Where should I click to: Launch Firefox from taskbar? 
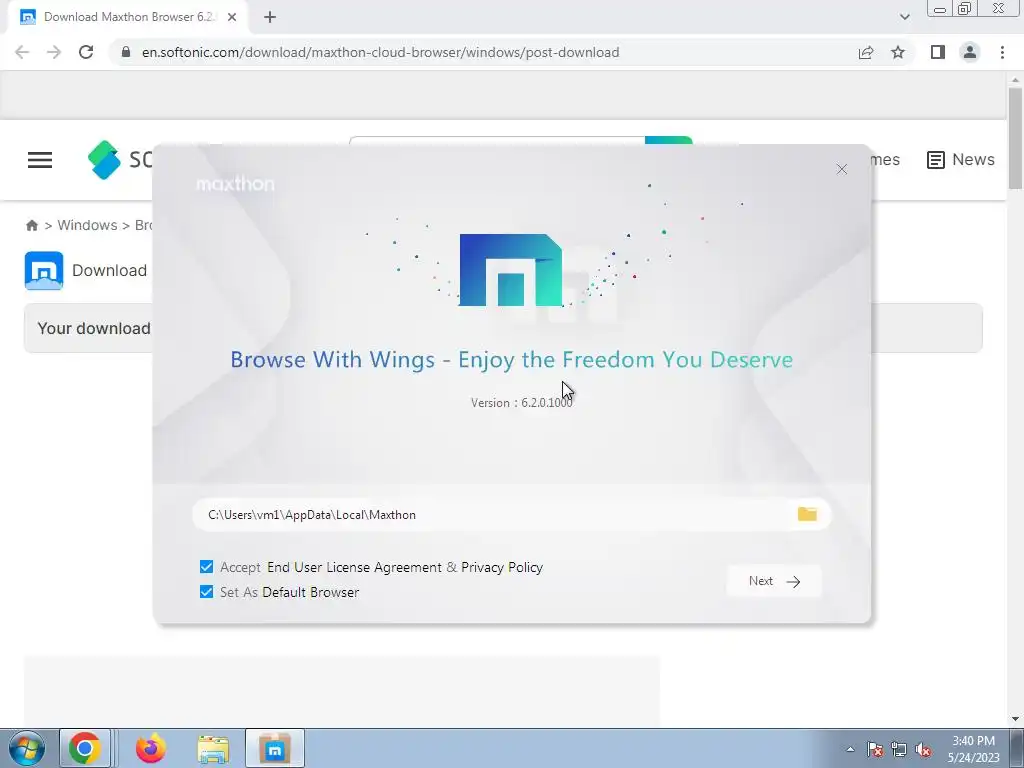151,748
